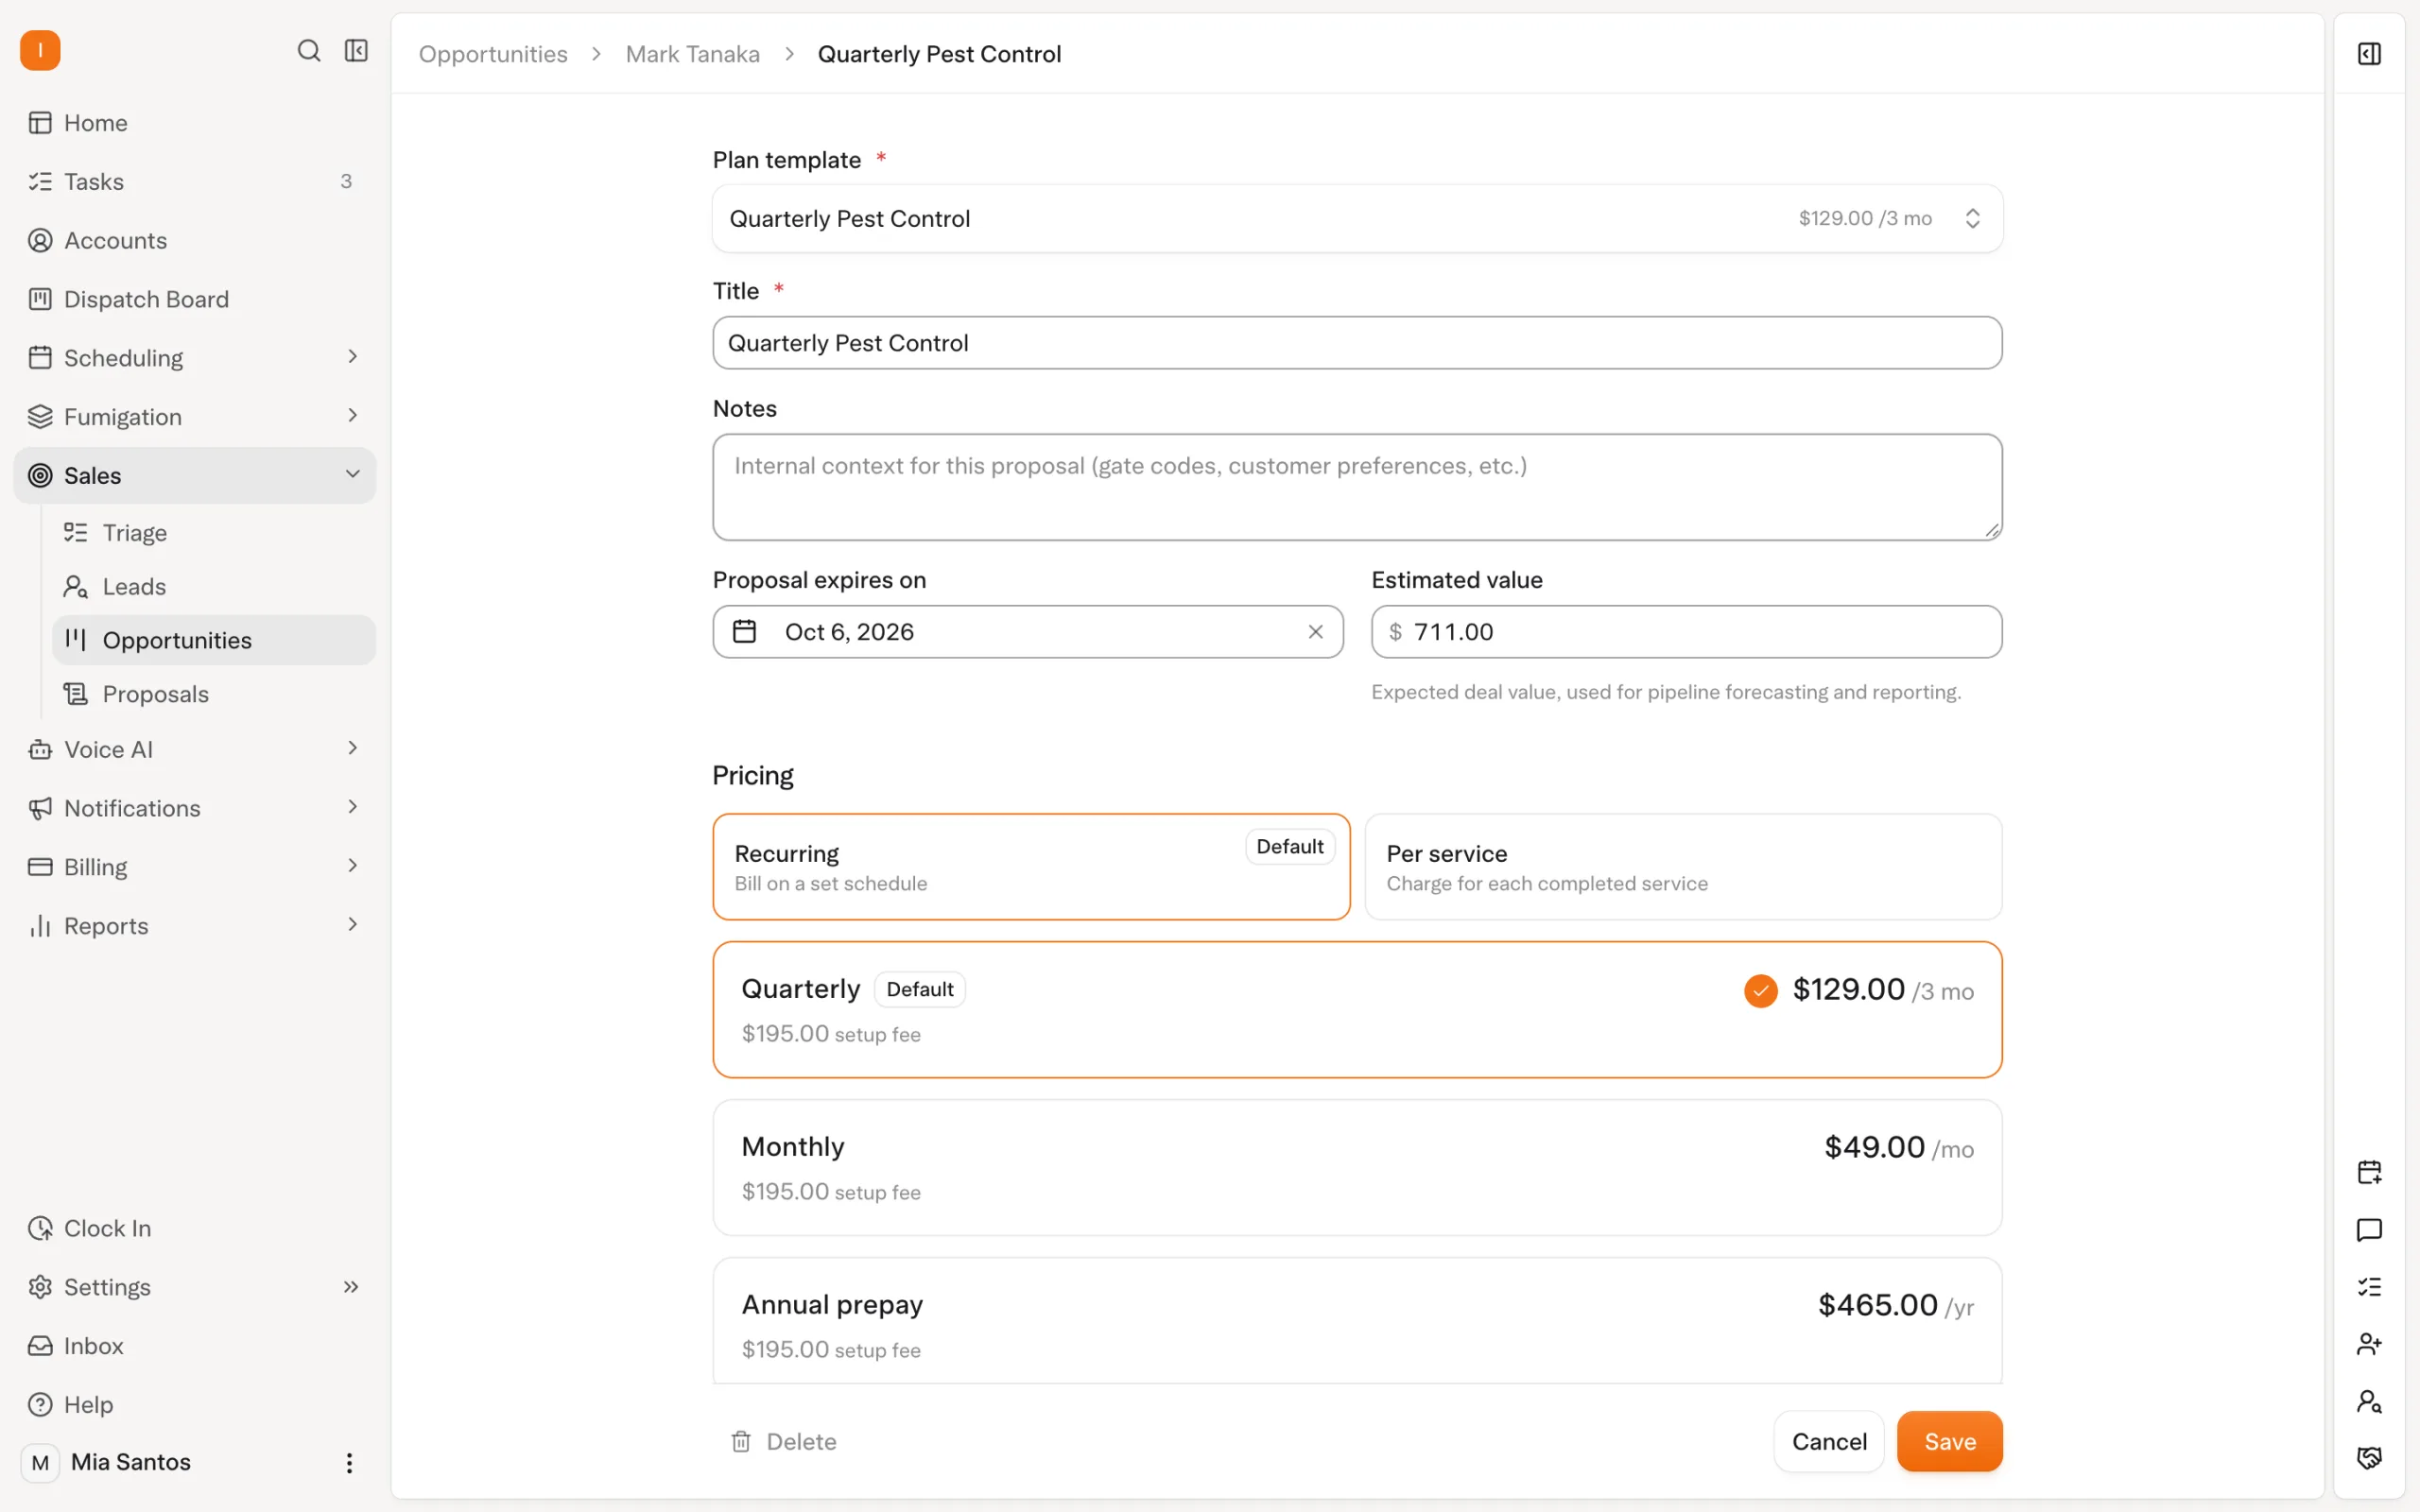Open the chat bubble icon in right rail
This screenshot has height=1512, width=2420.
(2369, 1230)
